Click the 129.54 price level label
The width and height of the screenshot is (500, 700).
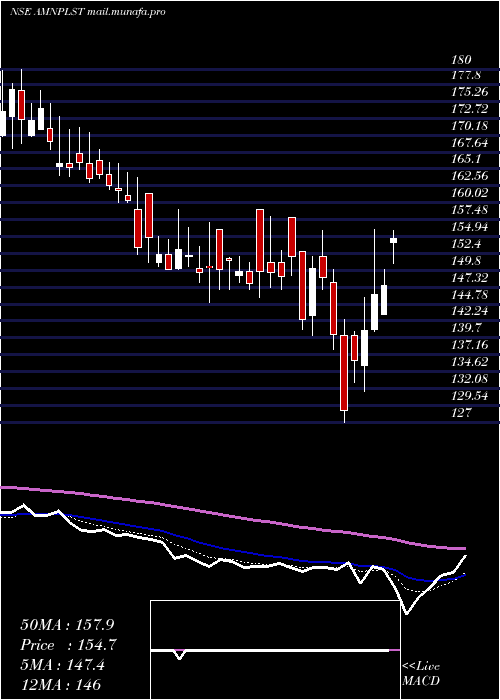(x=470, y=396)
